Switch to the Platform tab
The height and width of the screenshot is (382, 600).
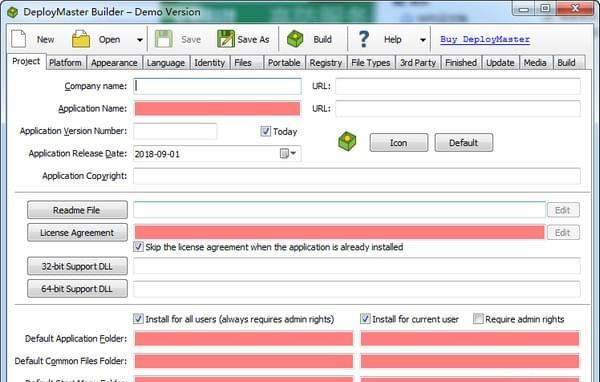pos(65,63)
